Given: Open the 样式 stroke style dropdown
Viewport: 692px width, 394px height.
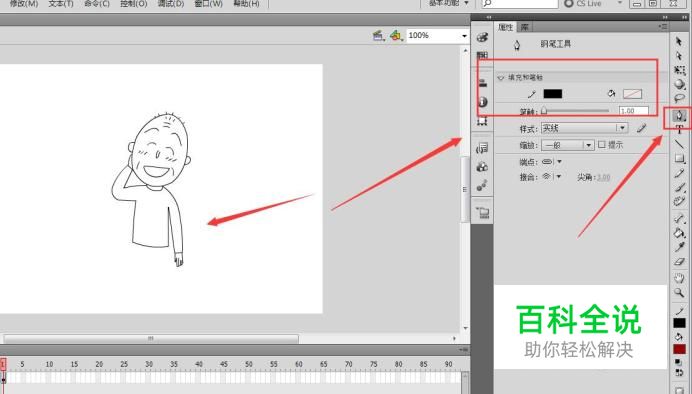Looking at the screenshot, I should (584, 128).
